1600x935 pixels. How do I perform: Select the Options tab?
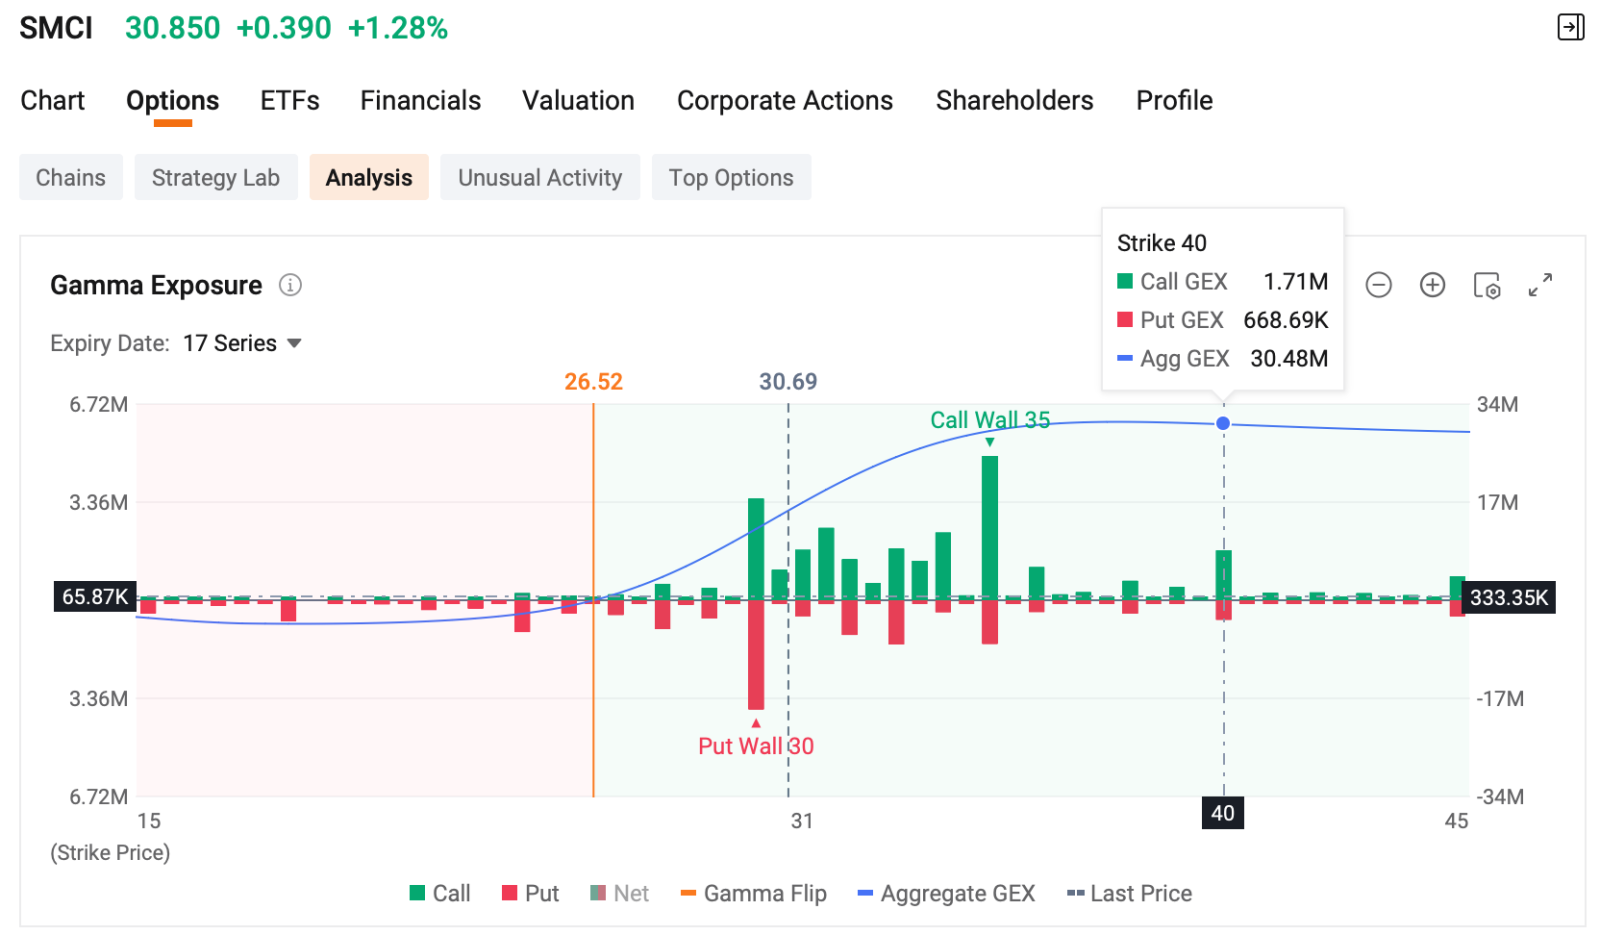pos(172,100)
